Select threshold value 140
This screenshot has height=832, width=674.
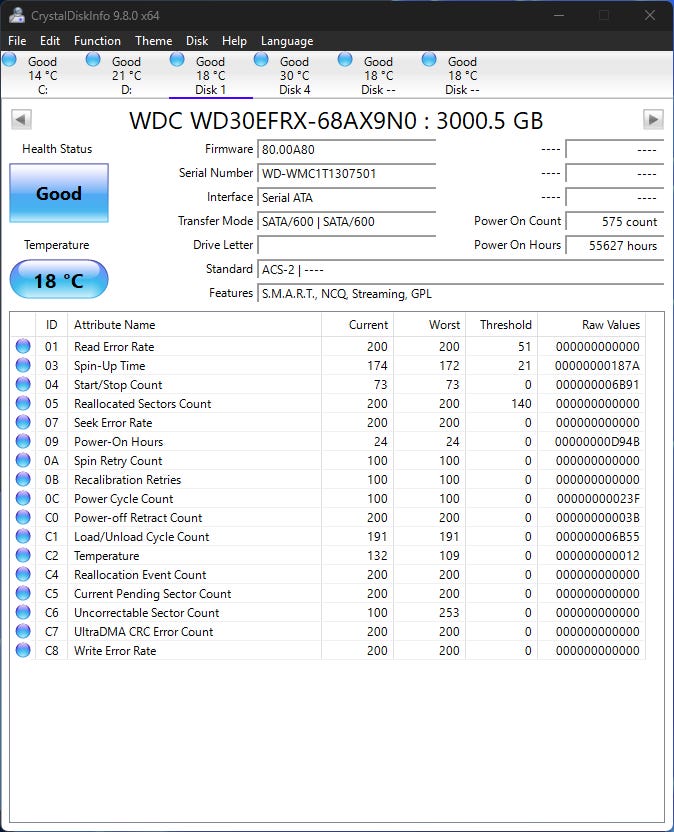click(521, 404)
